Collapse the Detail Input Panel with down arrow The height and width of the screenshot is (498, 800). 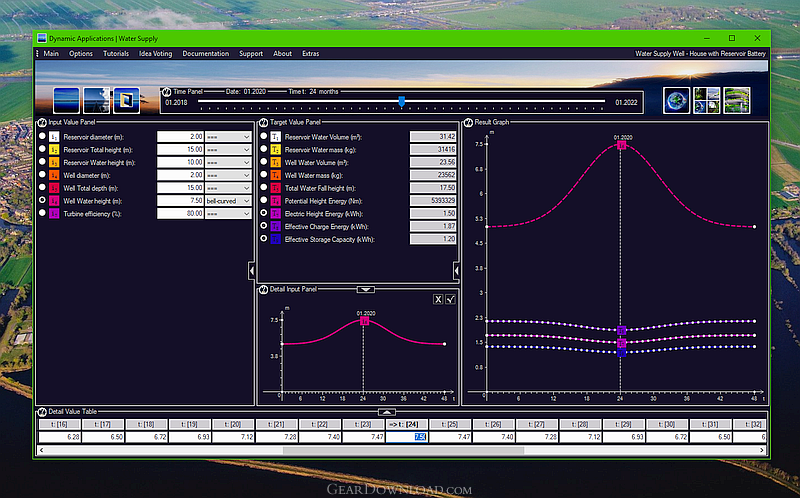click(365, 289)
